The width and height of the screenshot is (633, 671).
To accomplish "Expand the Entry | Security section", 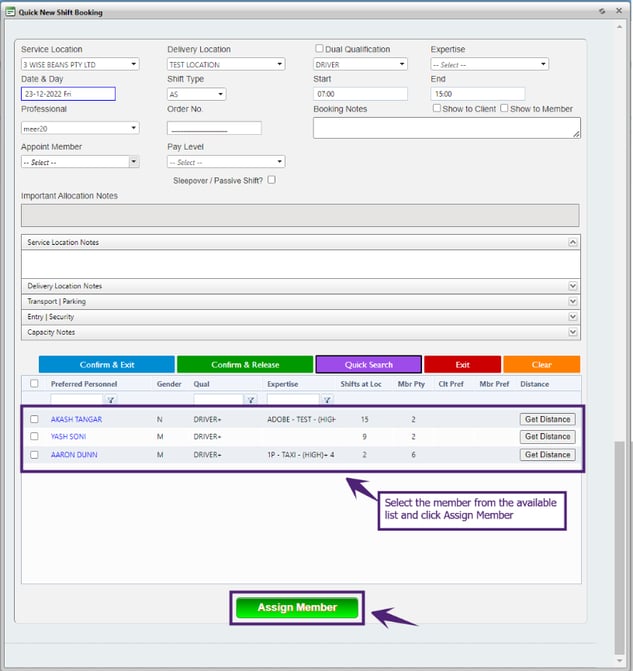I will click(x=573, y=317).
